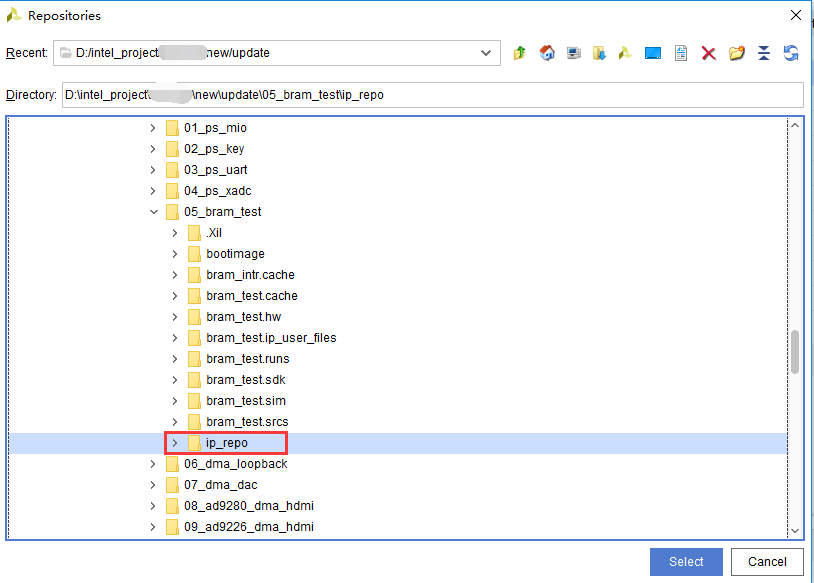Delete selected item with red X icon

coord(709,53)
